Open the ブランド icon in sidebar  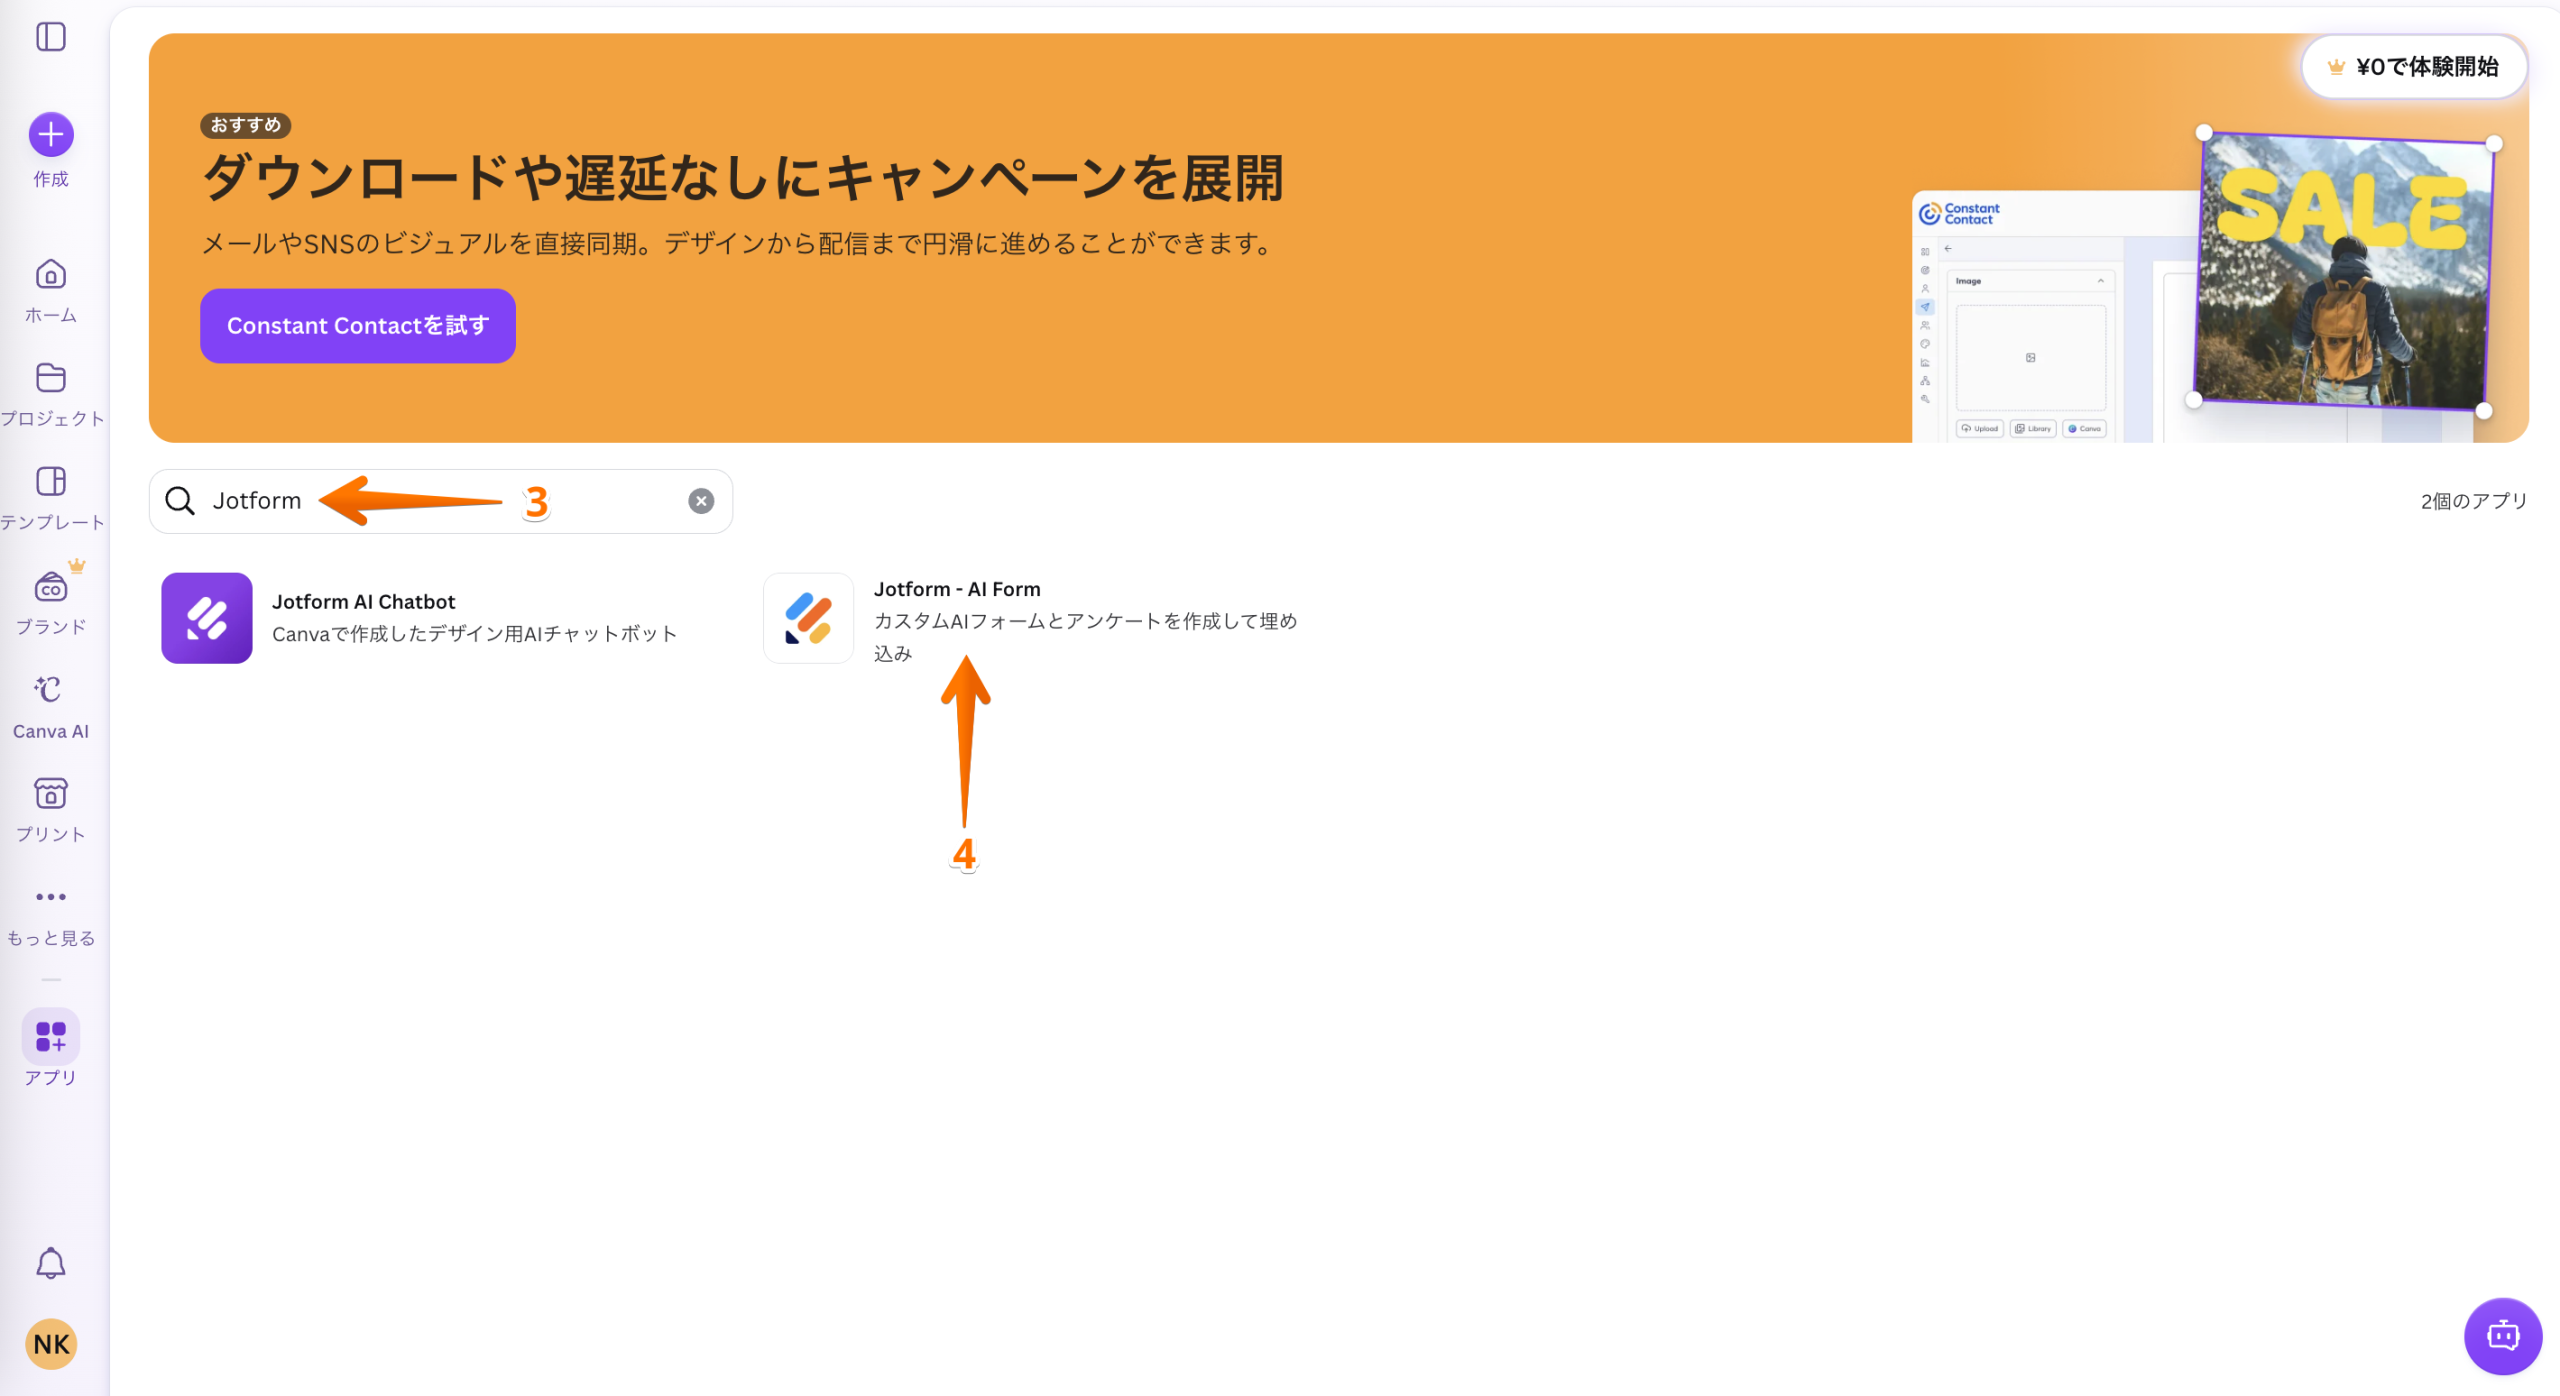click(51, 586)
